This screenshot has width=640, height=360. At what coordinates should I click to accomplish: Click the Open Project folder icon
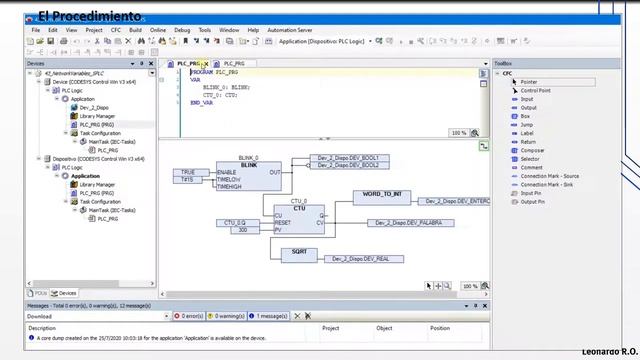pyautogui.click(x=40, y=41)
